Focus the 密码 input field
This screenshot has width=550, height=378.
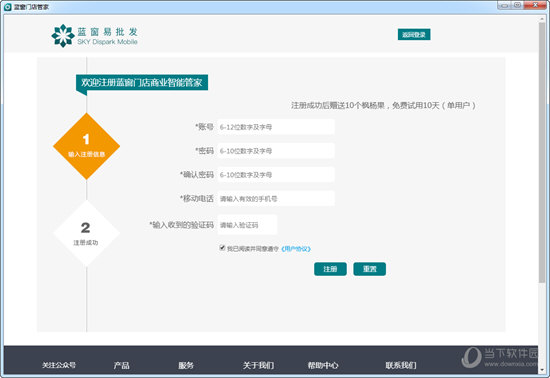[x=276, y=151]
